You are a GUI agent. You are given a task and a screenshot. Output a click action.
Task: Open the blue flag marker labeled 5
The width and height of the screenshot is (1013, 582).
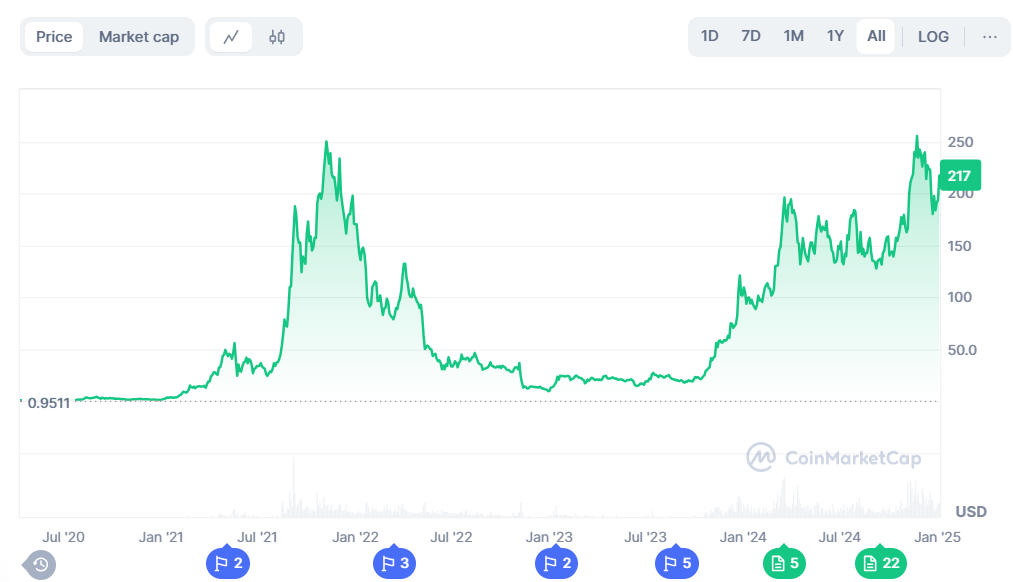click(677, 563)
